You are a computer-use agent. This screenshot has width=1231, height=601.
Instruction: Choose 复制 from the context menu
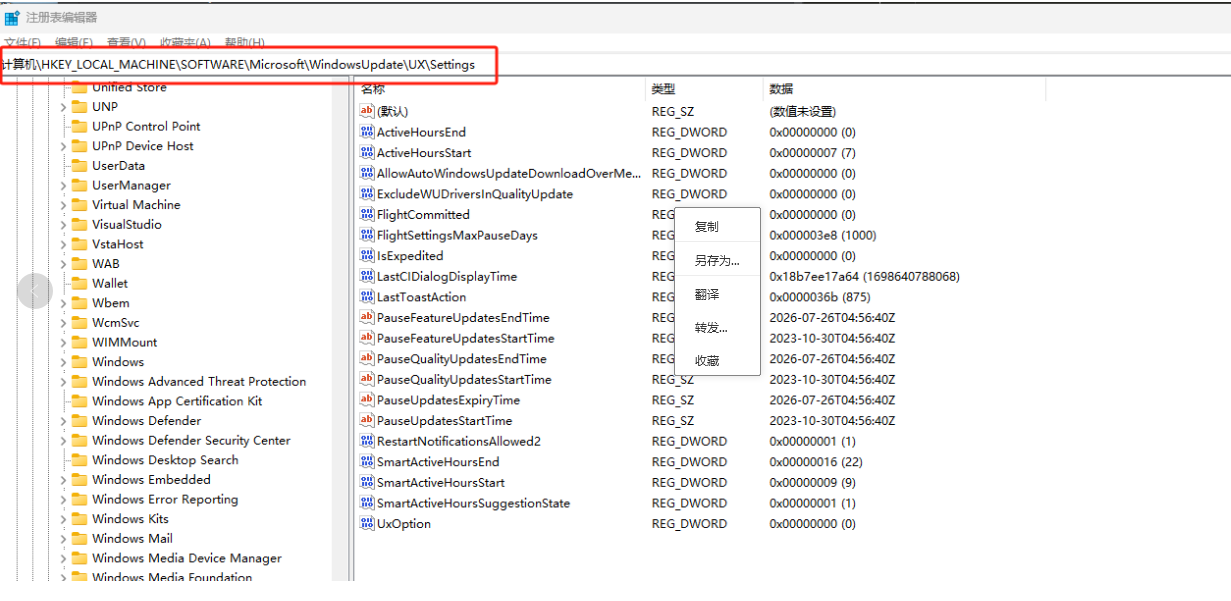[717, 227]
